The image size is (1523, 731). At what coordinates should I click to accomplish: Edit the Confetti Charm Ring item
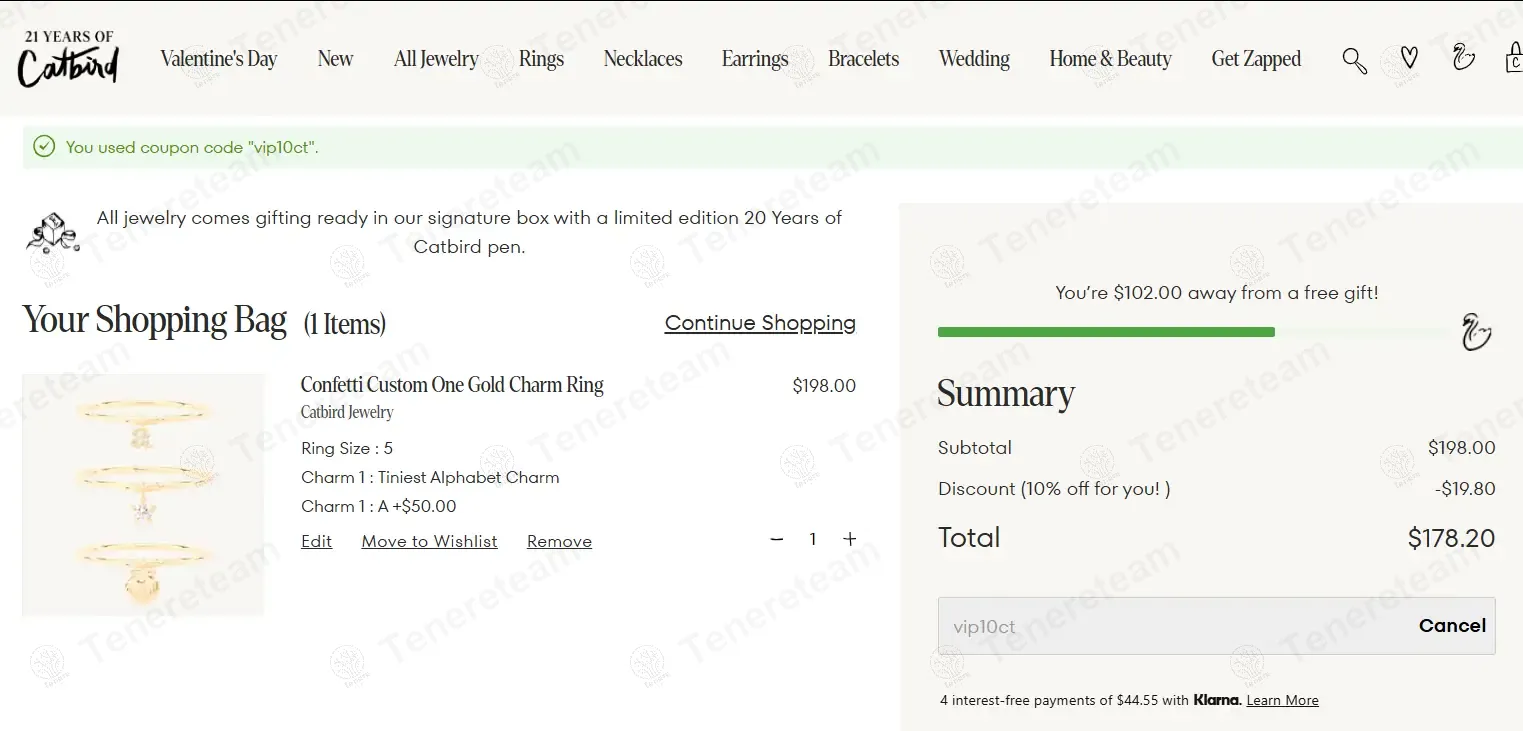(316, 541)
